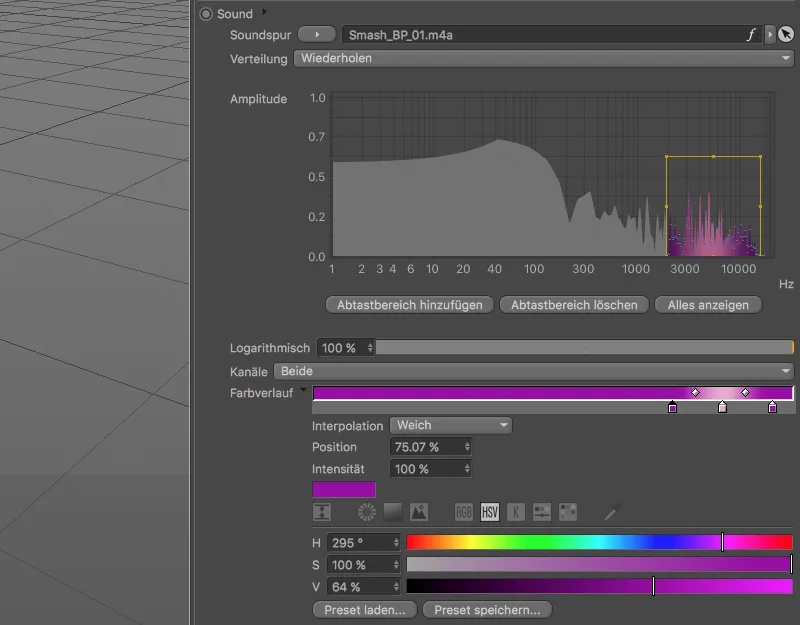This screenshot has width=800, height=625.
Task: Click the Abtastbereich hinzufügen button
Action: tap(410, 305)
